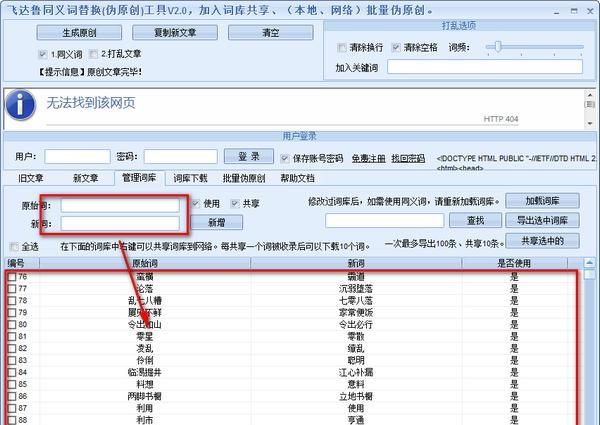The width and height of the screenshot is (600, 425).
Task: Sort by the 是否使用 column header
Action: tap(514, 263)
